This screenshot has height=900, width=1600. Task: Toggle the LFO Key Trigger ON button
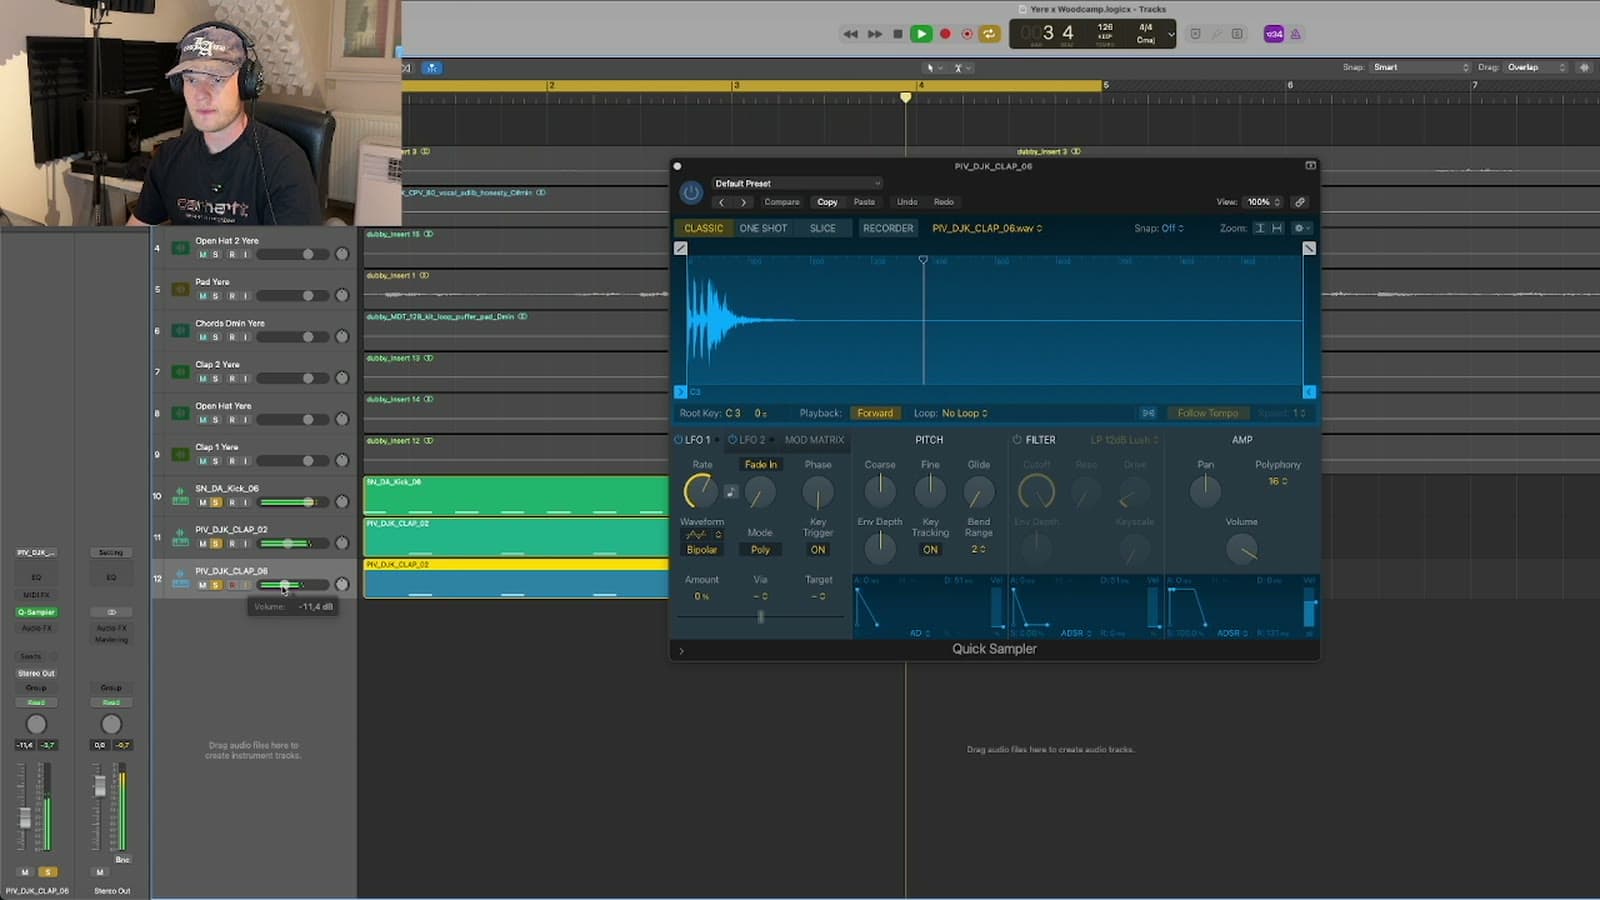(x=818, y=550)
